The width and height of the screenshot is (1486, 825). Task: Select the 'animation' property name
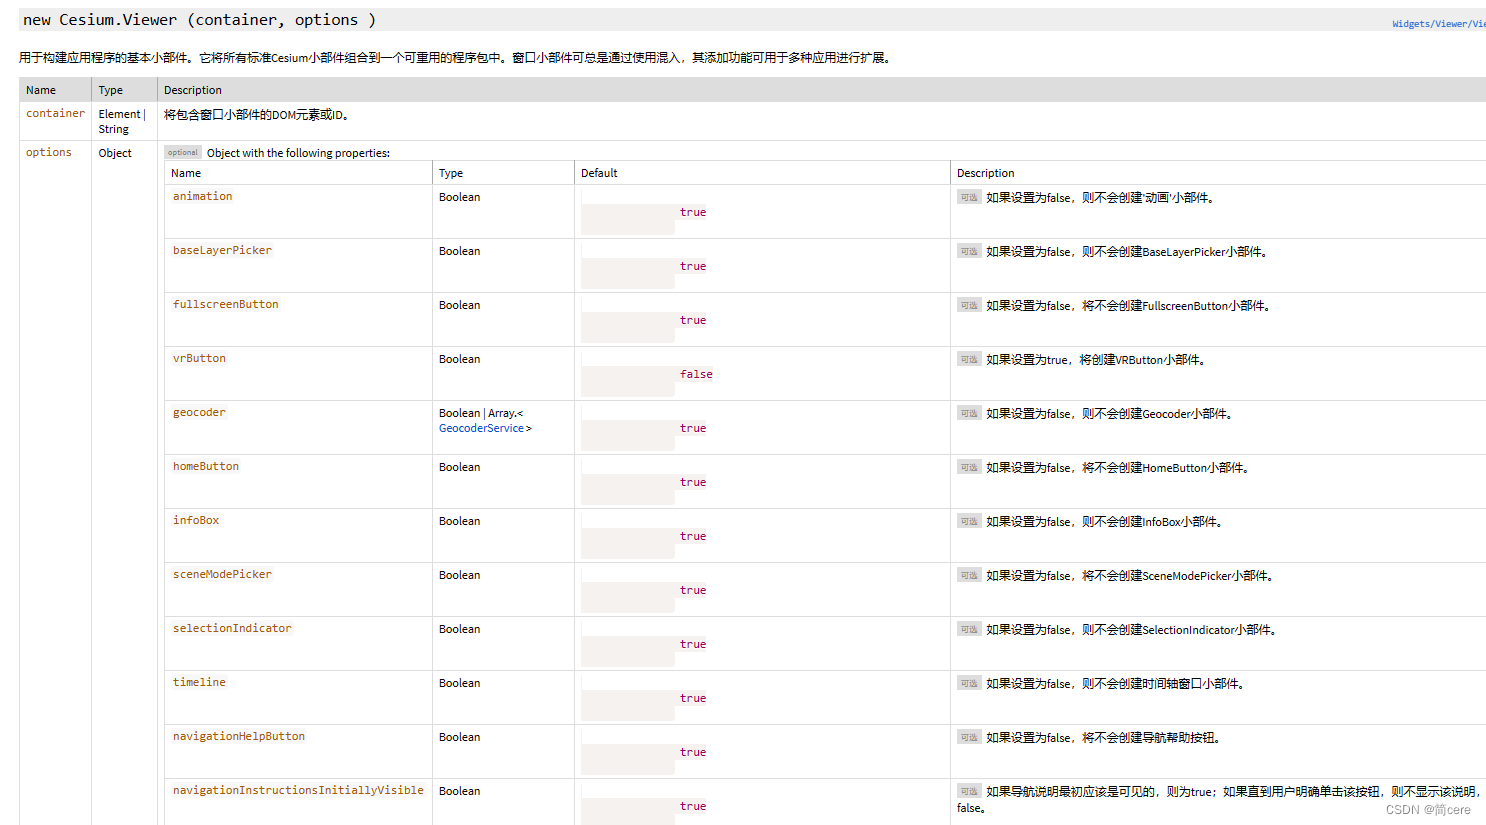click(x=202, y=196)
